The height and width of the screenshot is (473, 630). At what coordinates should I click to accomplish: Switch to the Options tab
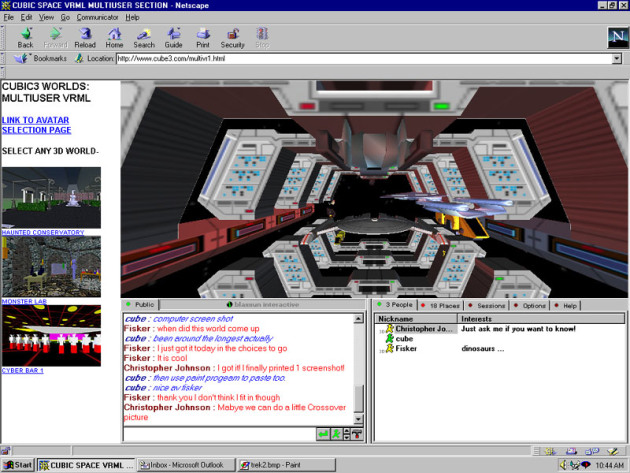[530, 305]
